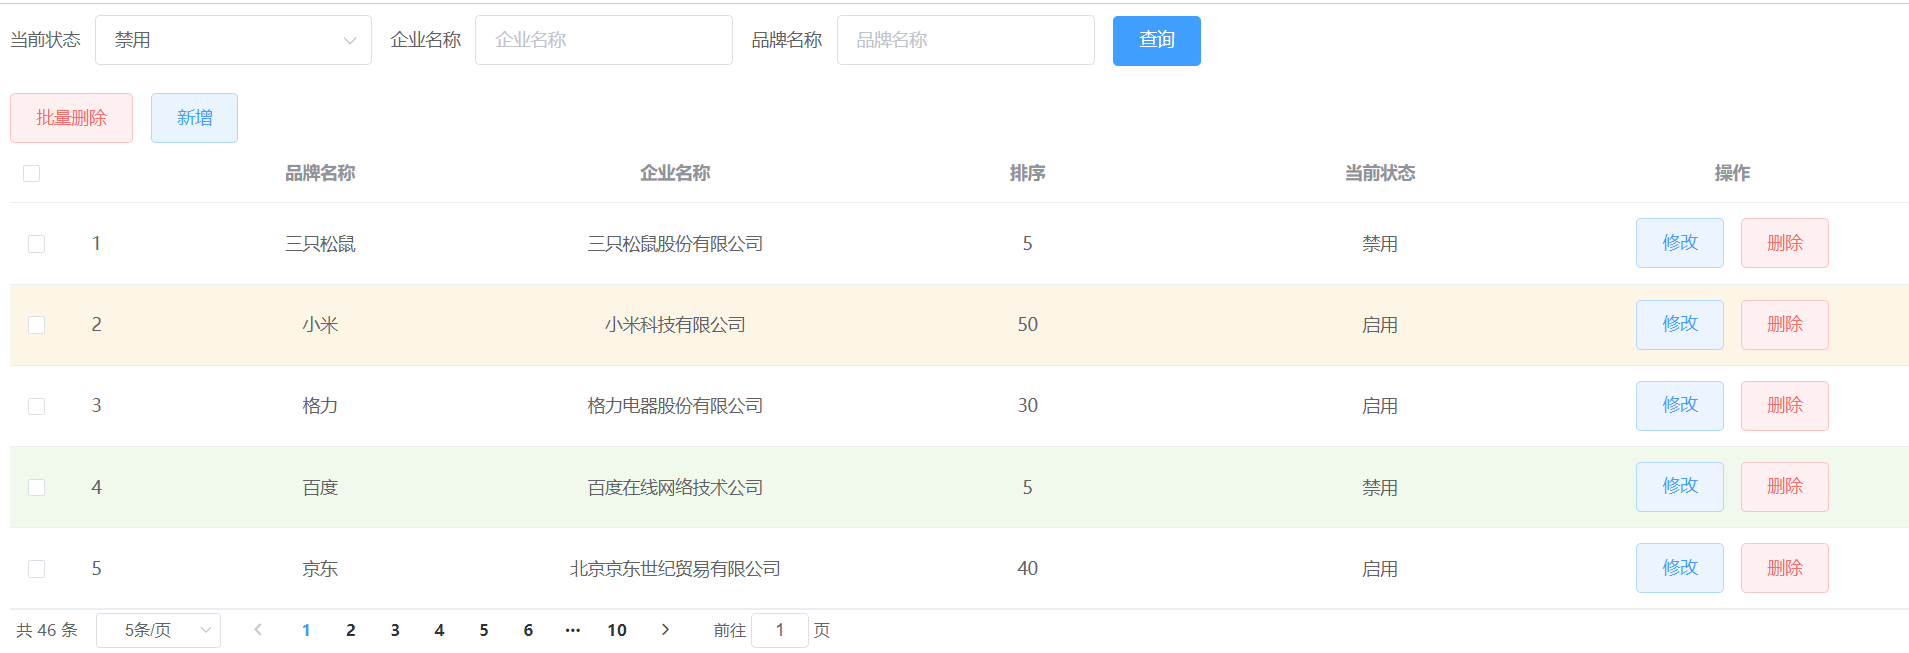1909x653 pixels.
Task: Go to page 2 in pagination
Action: (x=351, y=630)
